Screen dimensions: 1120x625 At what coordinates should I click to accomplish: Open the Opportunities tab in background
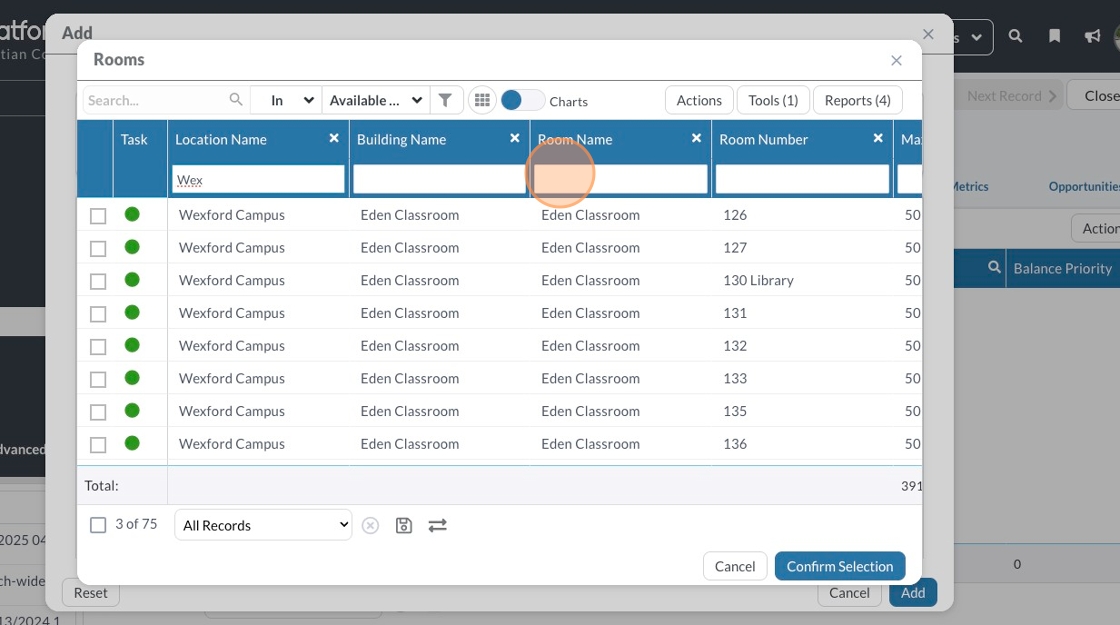point(1084,186)
